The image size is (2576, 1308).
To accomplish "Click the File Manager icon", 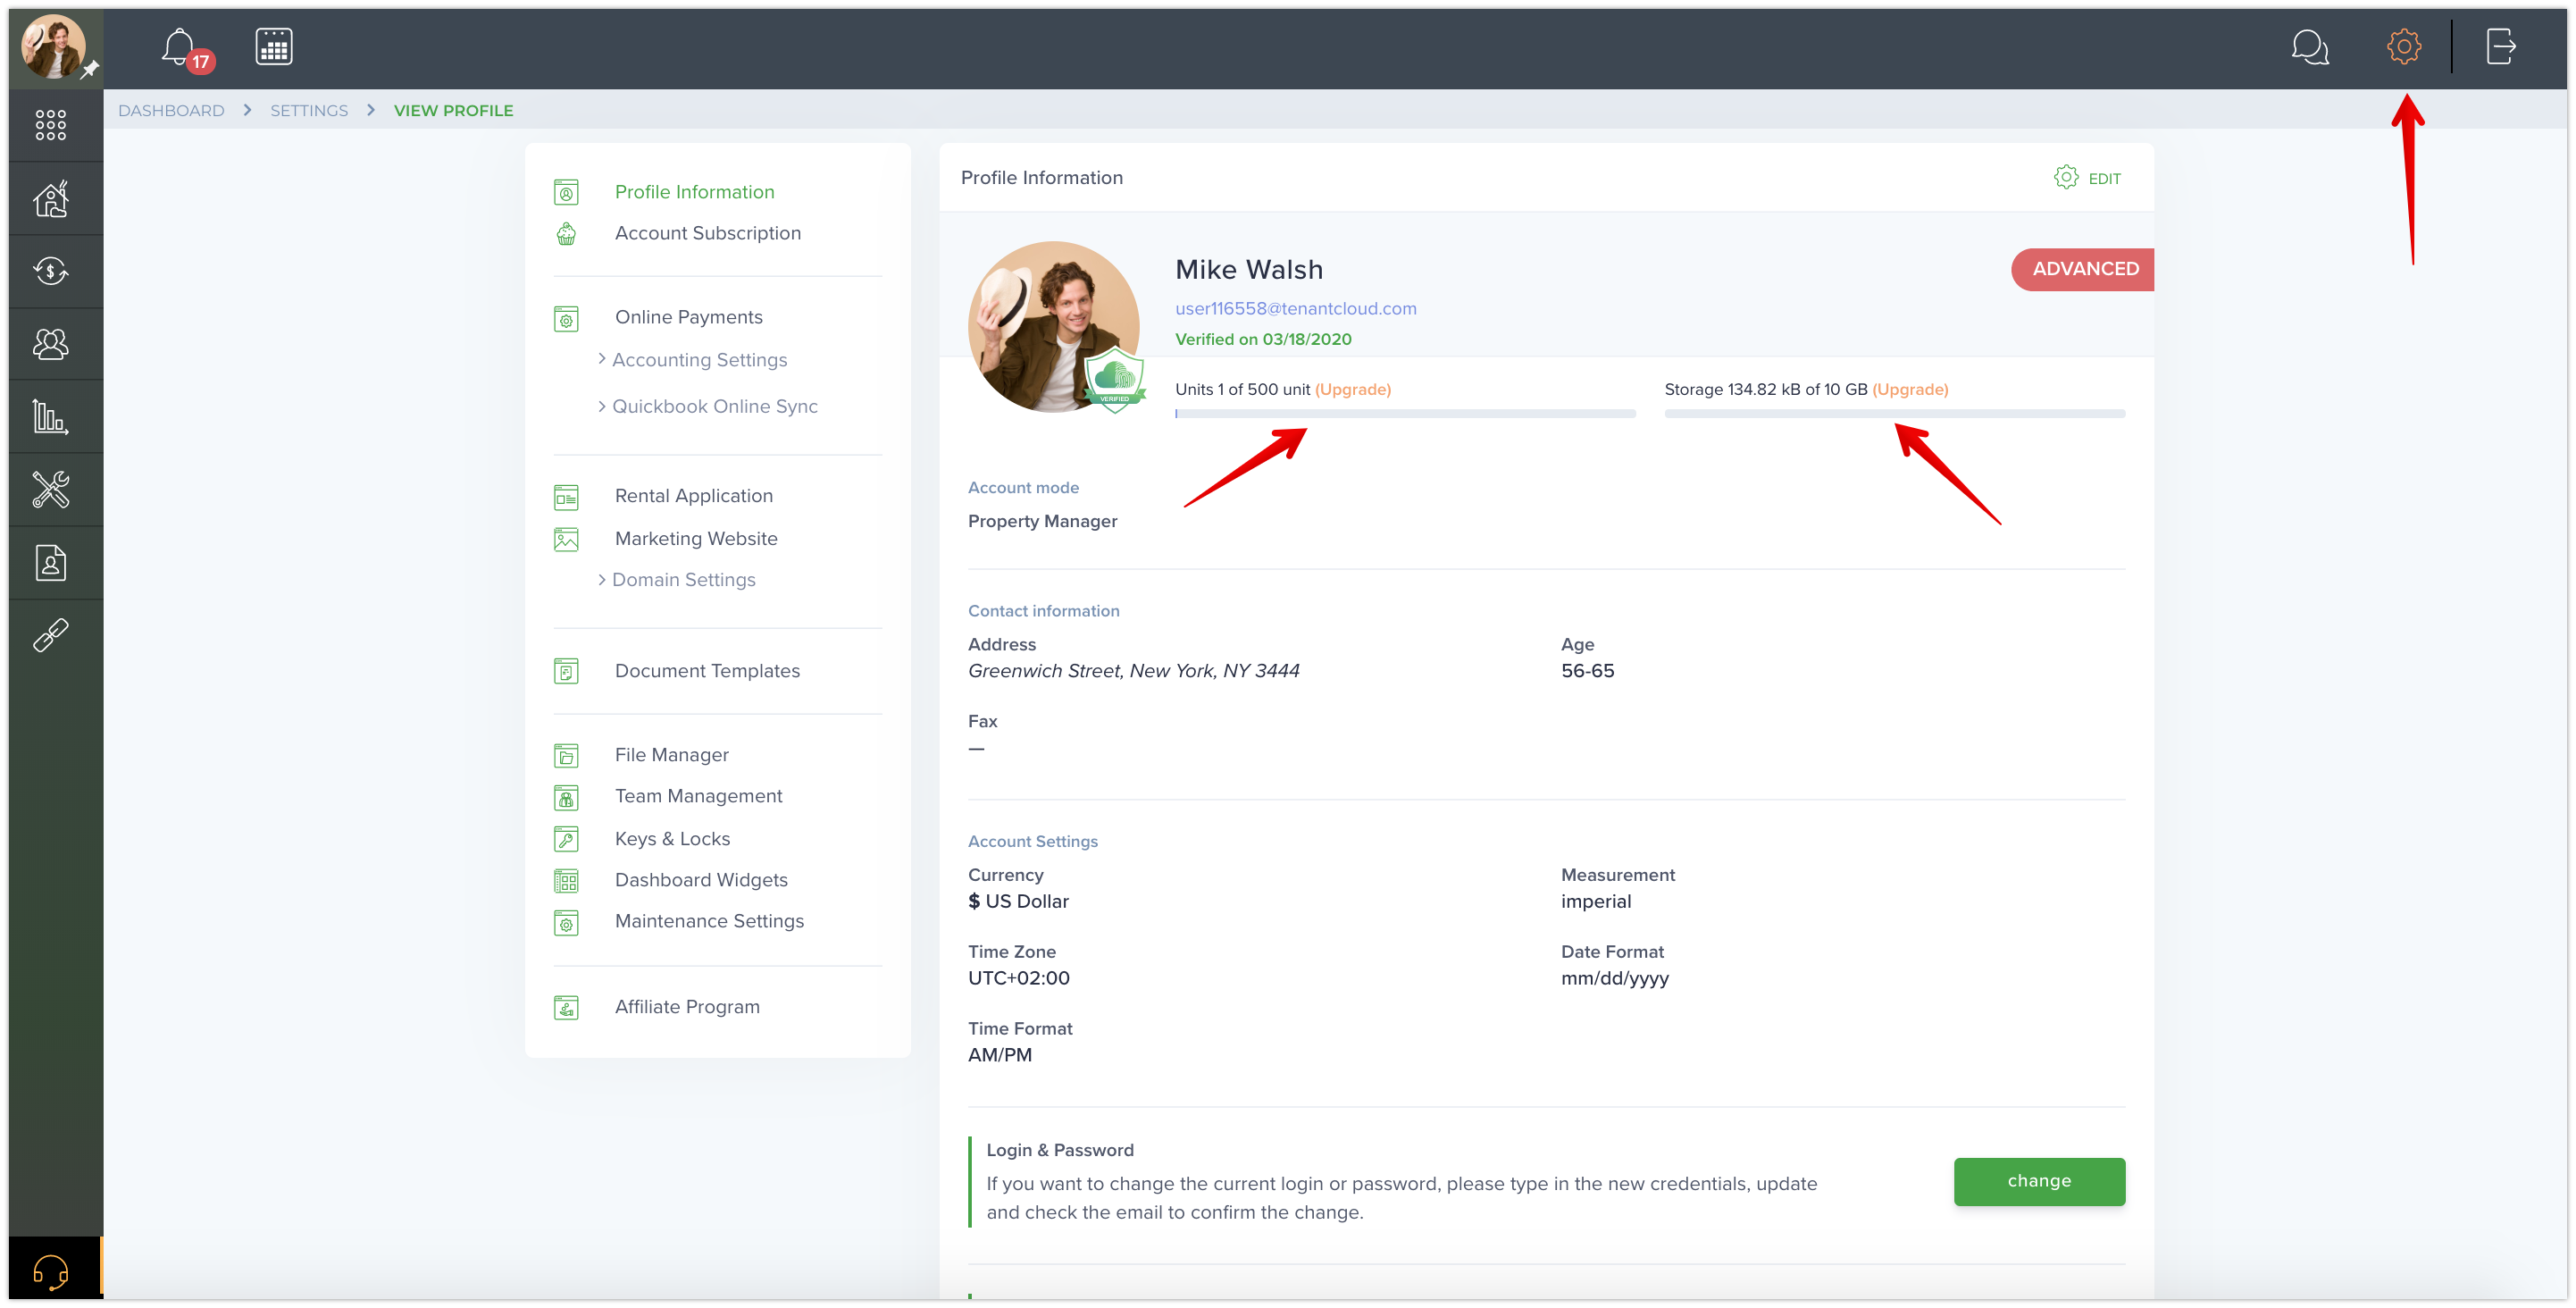I will point(566,756).
